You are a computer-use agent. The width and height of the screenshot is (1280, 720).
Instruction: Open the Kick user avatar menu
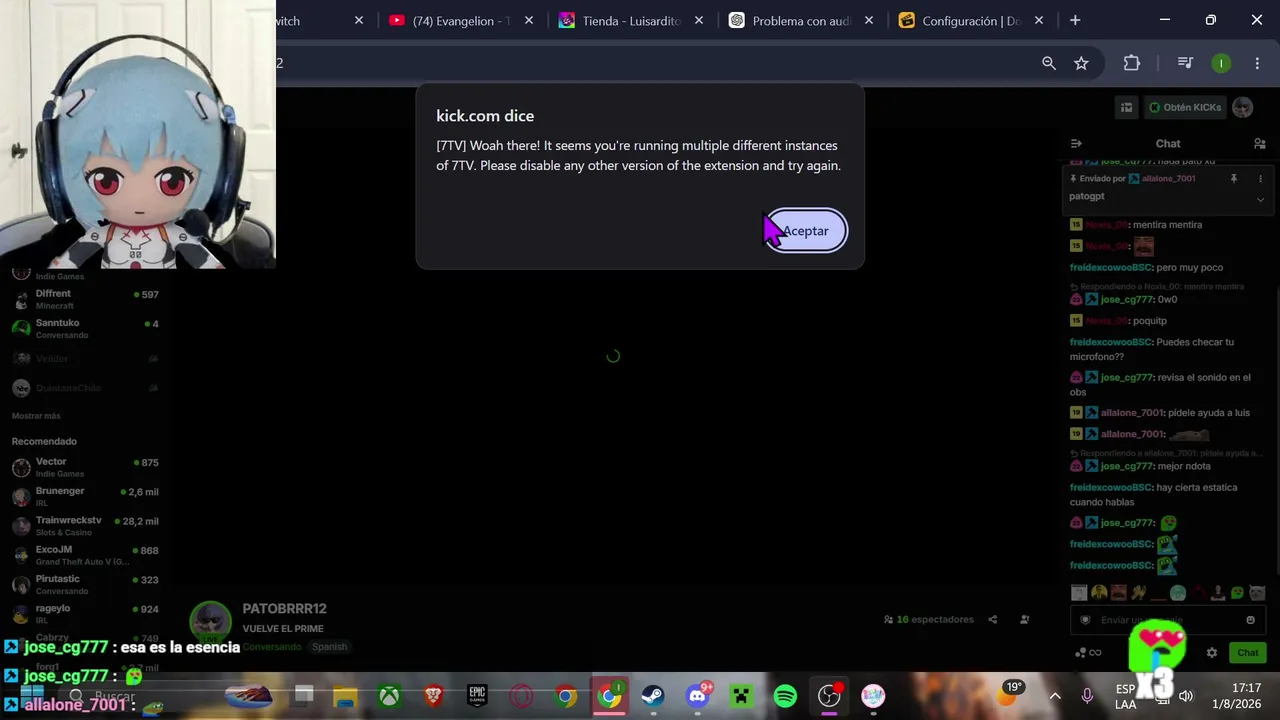[1243, 107]
